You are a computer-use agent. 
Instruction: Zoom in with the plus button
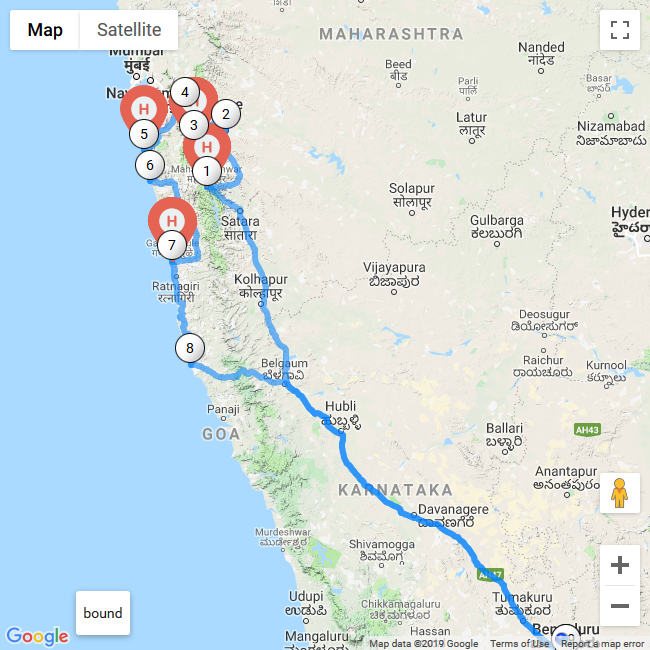tap(620, 565)
